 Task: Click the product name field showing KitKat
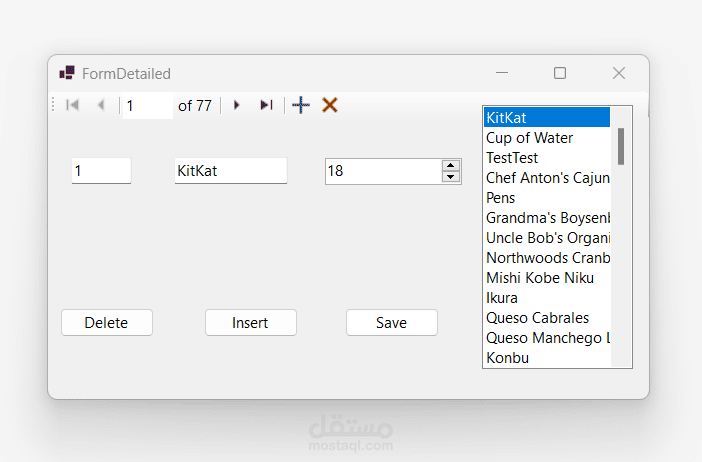[x=230, y=171]
